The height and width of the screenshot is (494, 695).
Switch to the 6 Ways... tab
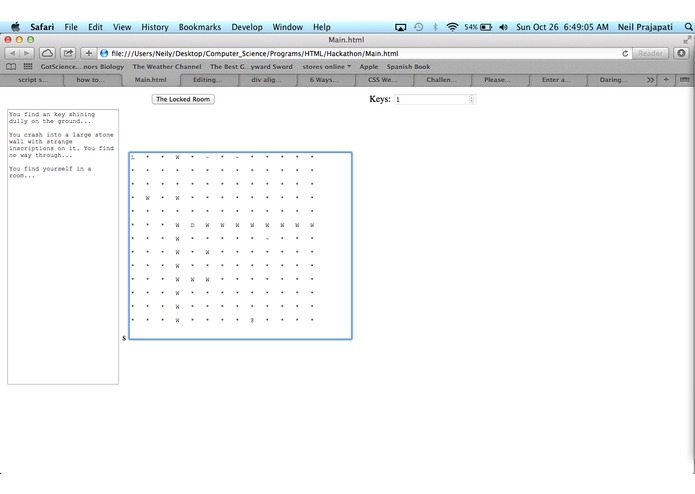click(324, 80)
